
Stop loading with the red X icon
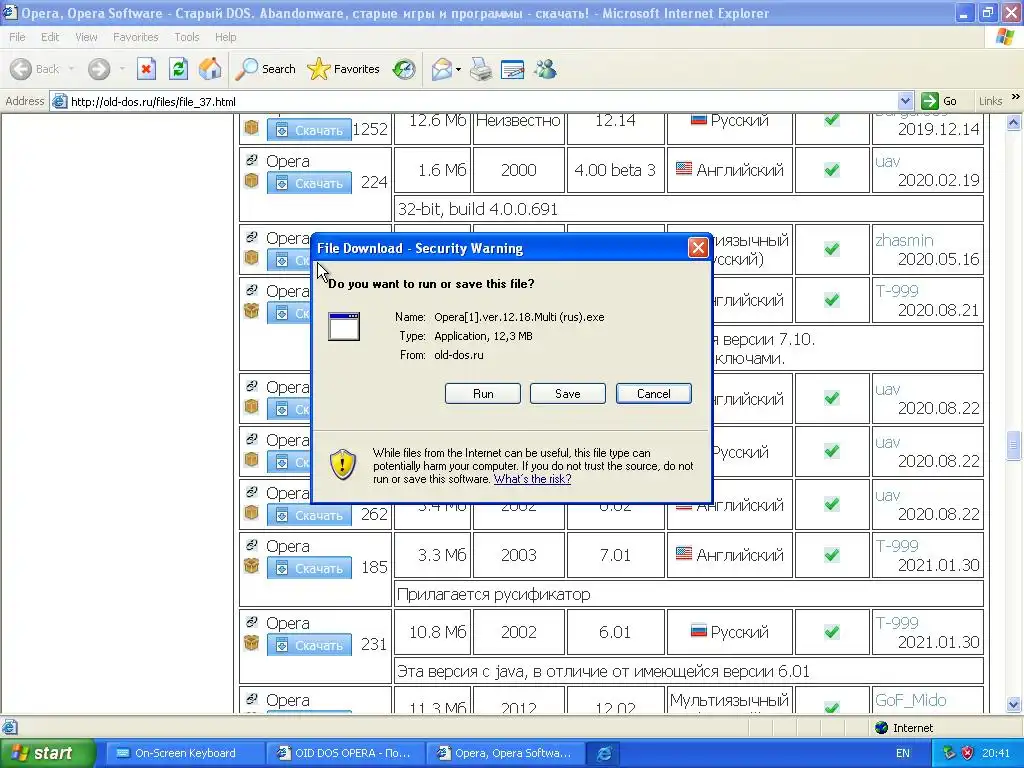pyautogui.click(x=146, y=69)
